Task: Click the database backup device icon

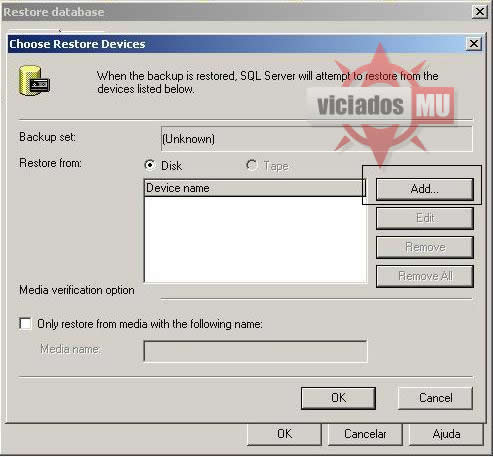Action: tap(34, 81)
